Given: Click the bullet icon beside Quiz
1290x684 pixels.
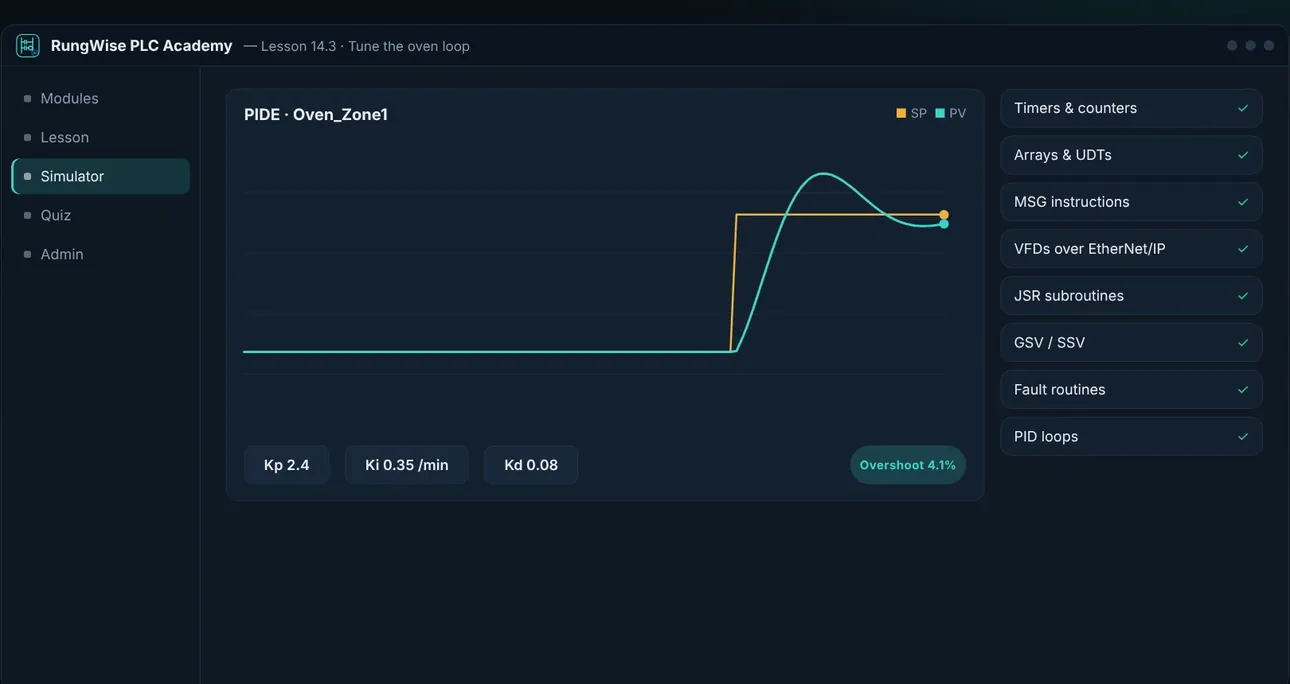Looking at the screenshot, I should coord(27,215).
